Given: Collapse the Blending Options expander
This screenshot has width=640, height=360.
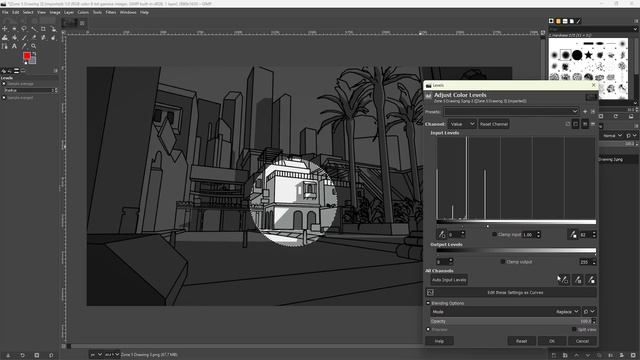Looking at the screenshot, I should [x=428, y=303].
